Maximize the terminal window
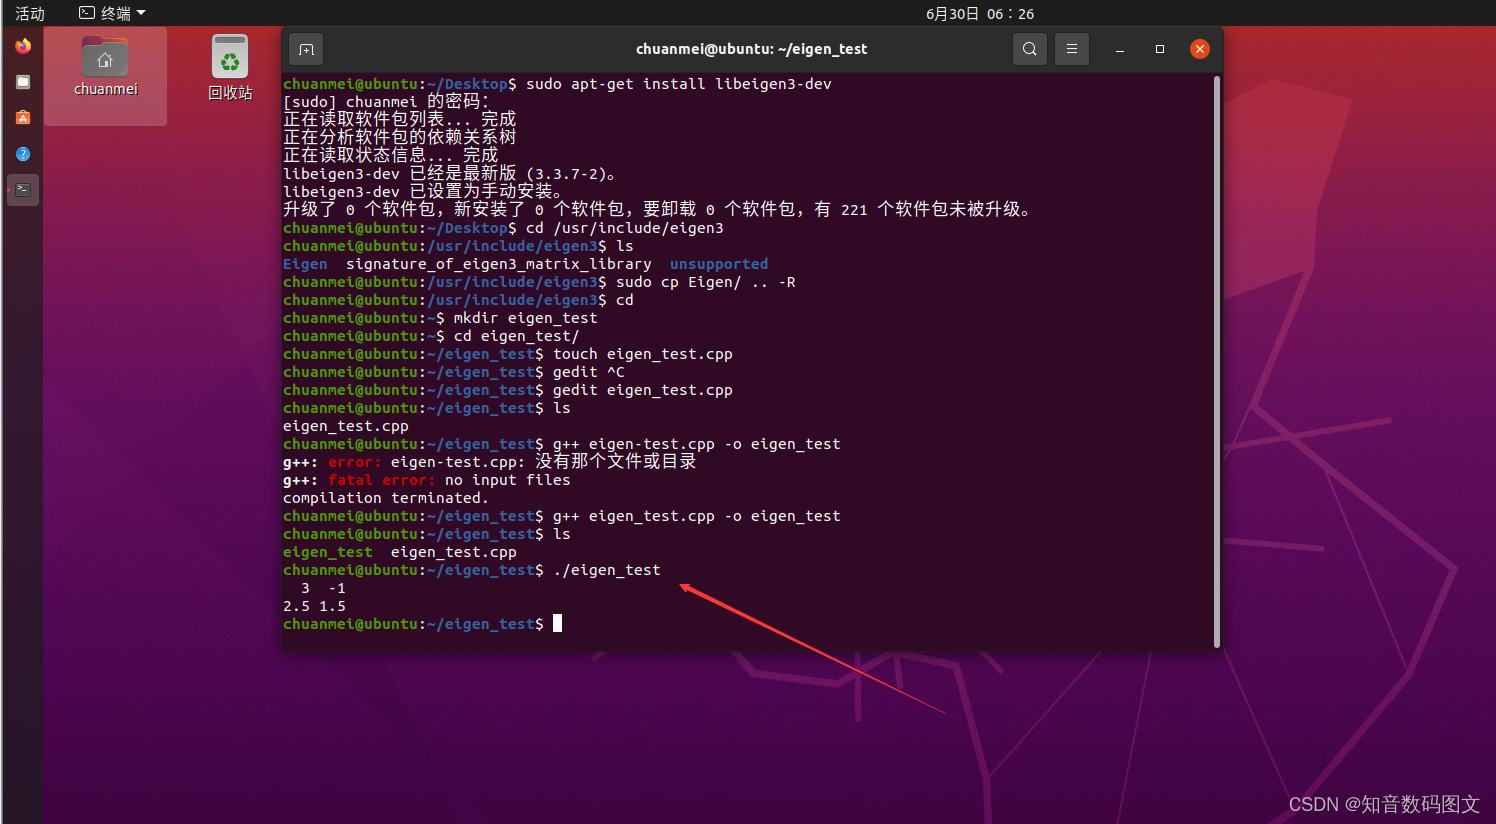Screen dimensions: 1496x824 pos(1160,48)
